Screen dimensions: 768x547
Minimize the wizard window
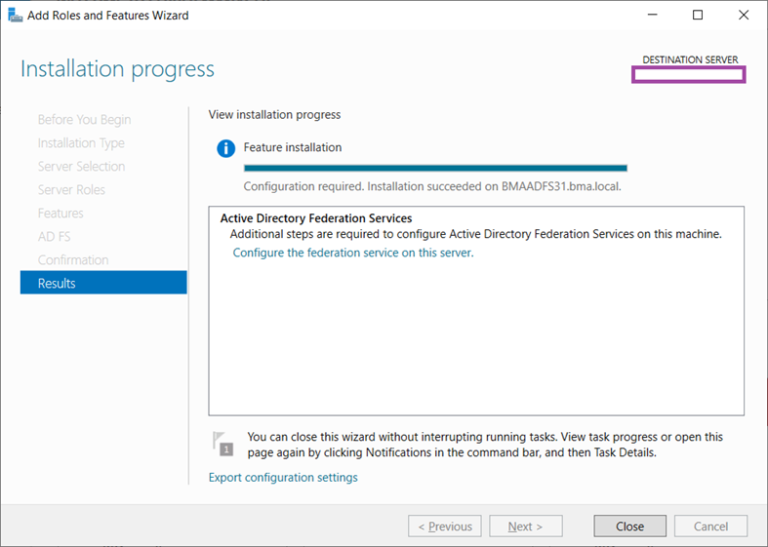pos(652,15)
